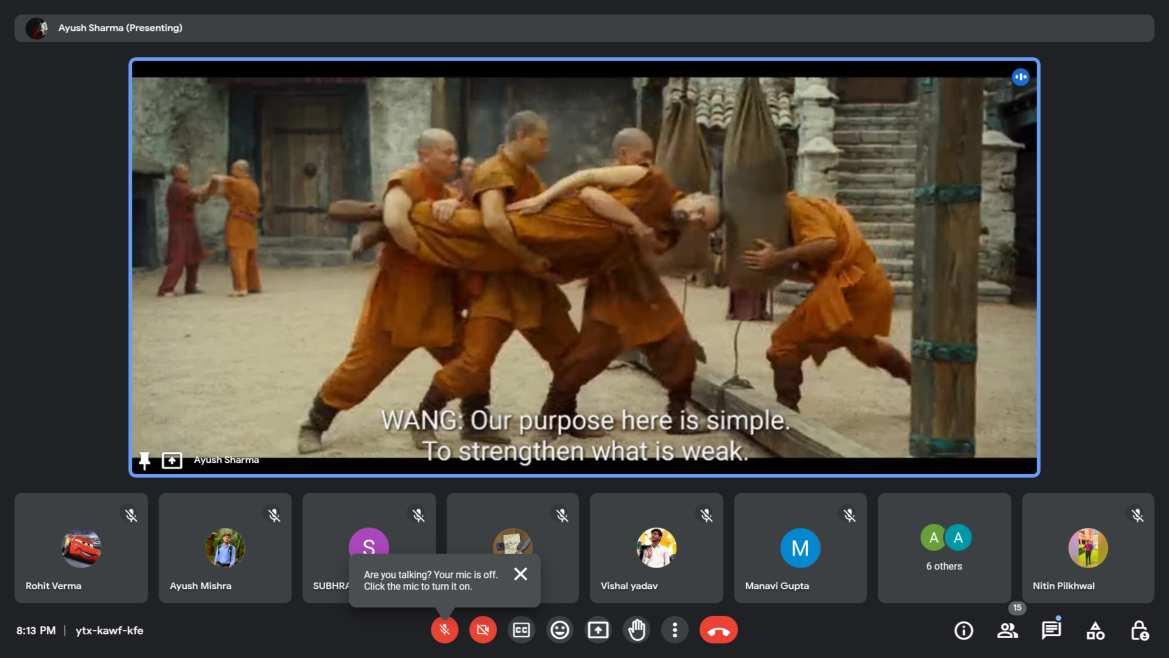Image resolution: width=1169 pixels, height=658 pixels.
Task: Click the shared movie presentation video
Action: pos(584,268)
